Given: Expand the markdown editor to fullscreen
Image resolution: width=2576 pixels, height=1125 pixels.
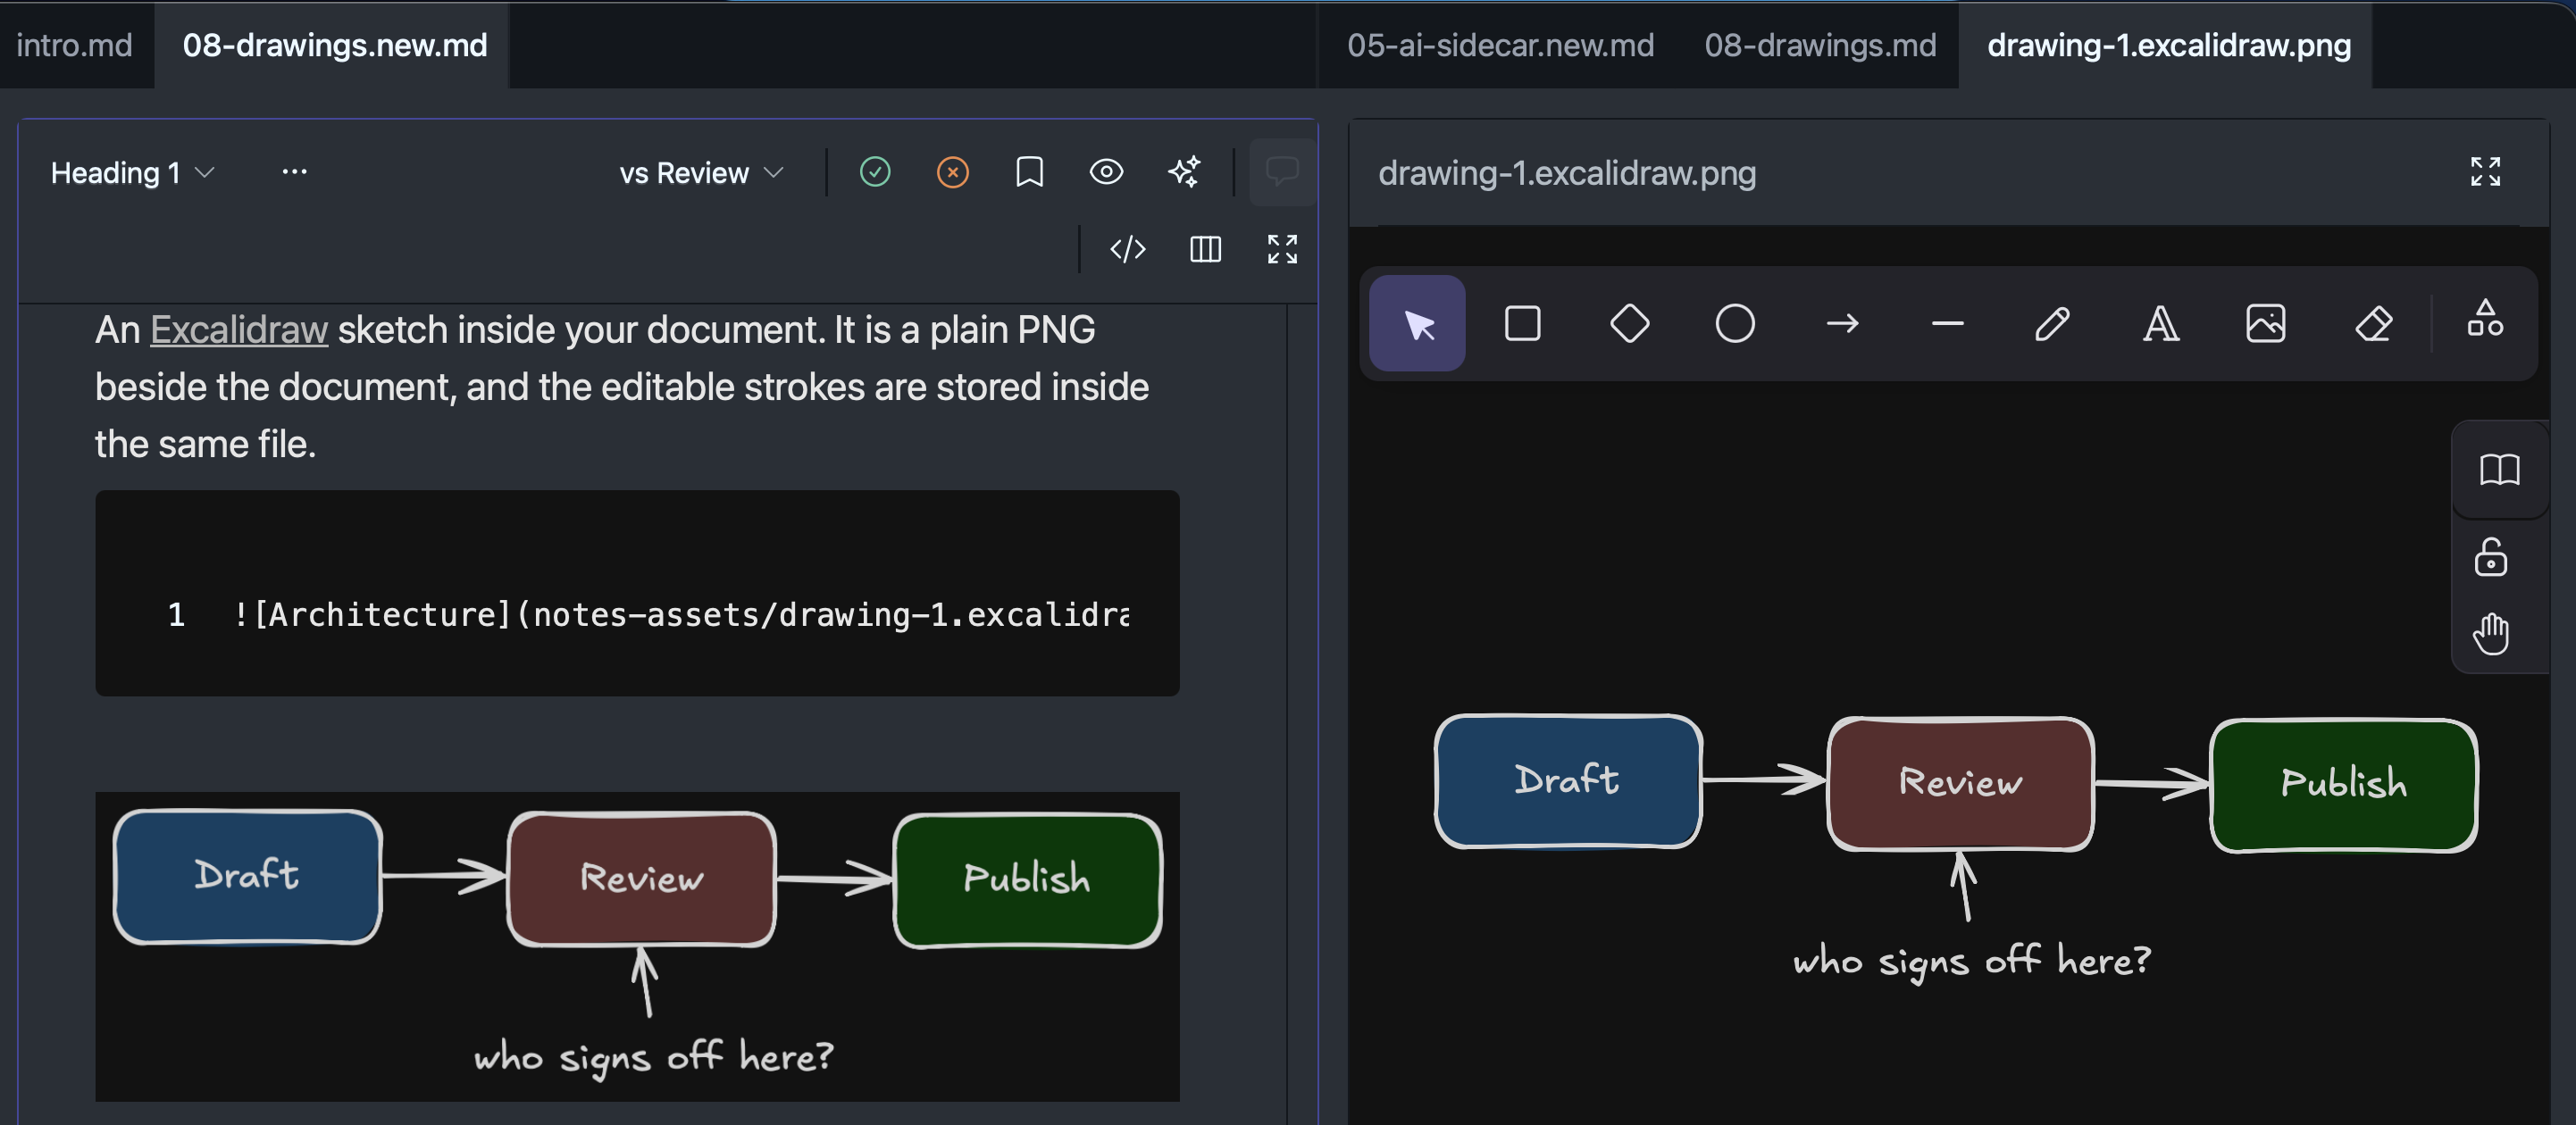Looking at the screenshot, I should (x=1282, y=249).
